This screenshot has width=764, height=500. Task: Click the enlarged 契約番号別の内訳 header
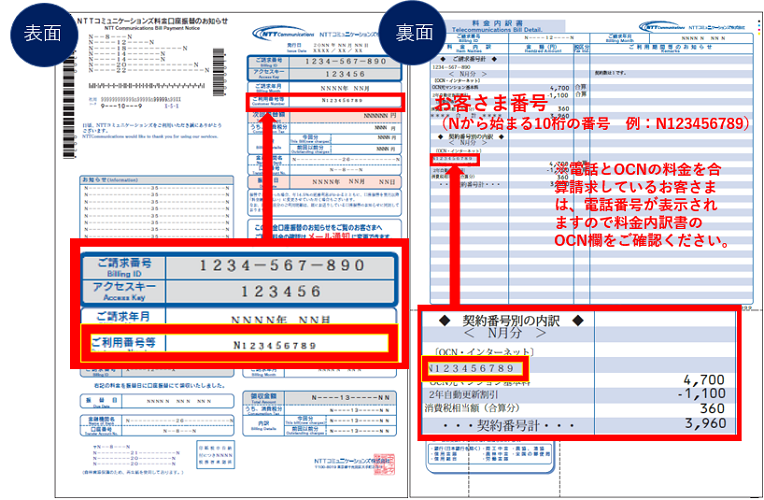511,321
